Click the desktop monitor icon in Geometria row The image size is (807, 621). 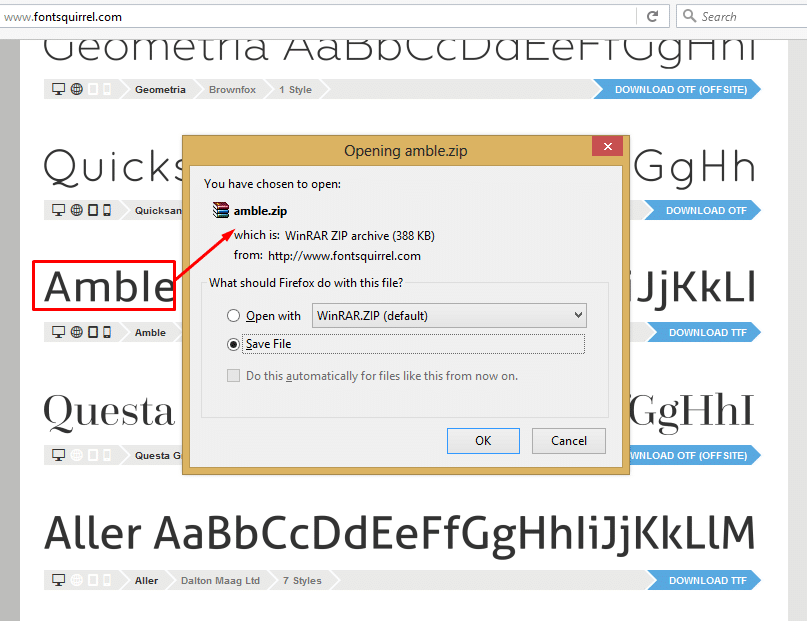pyautogui.click(x=58, y=89)
